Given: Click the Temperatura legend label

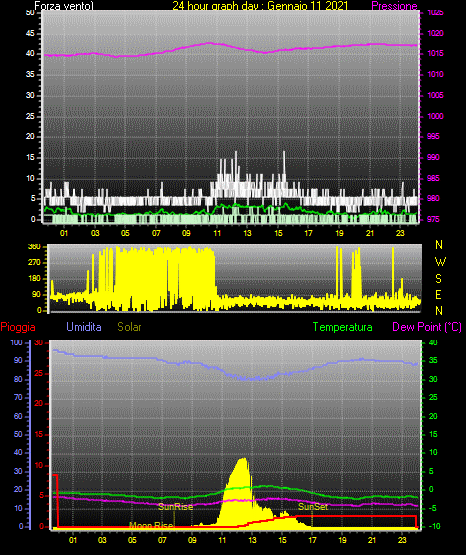Looking at the screenshot, I should point(343,327).
